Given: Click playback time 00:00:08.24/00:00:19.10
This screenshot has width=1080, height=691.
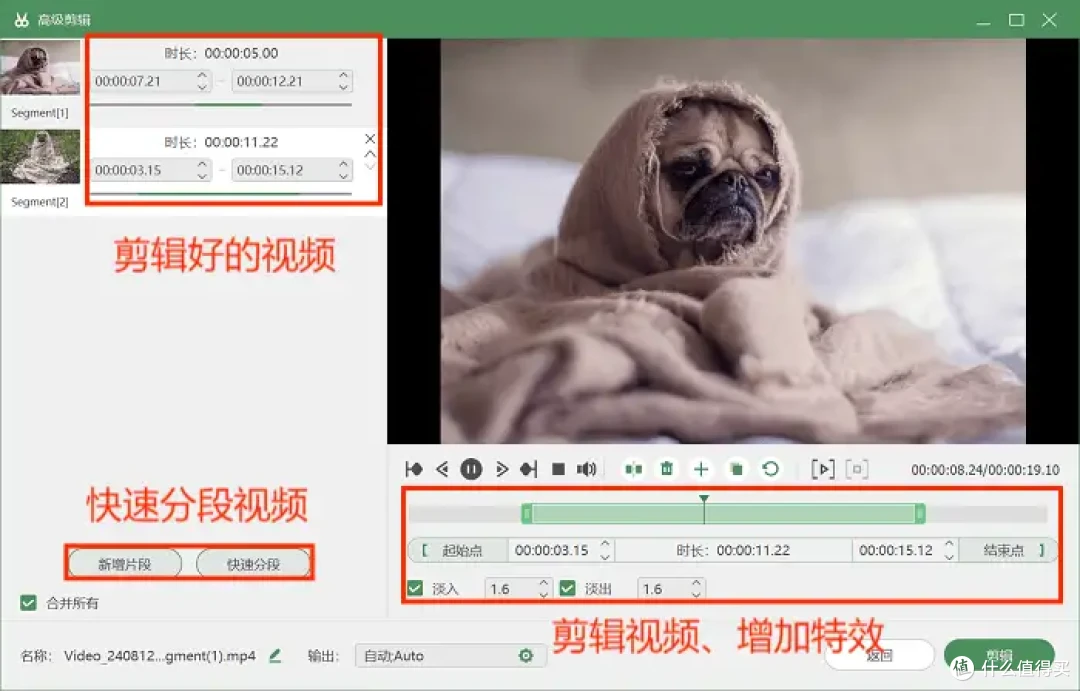Looking at the screenshot, I should [x=985, y=470].
